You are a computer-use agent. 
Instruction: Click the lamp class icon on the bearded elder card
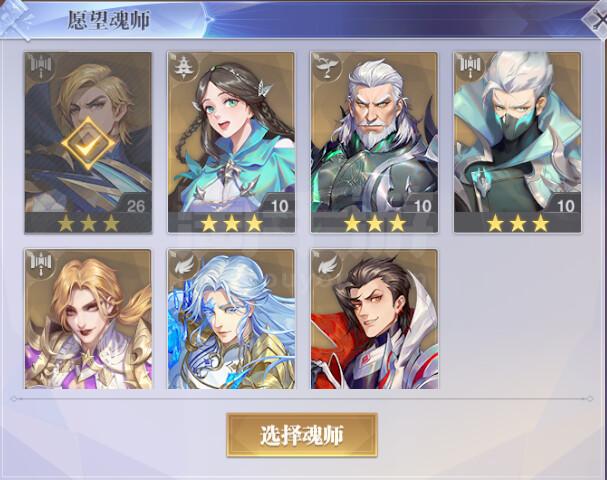point(326,67)
